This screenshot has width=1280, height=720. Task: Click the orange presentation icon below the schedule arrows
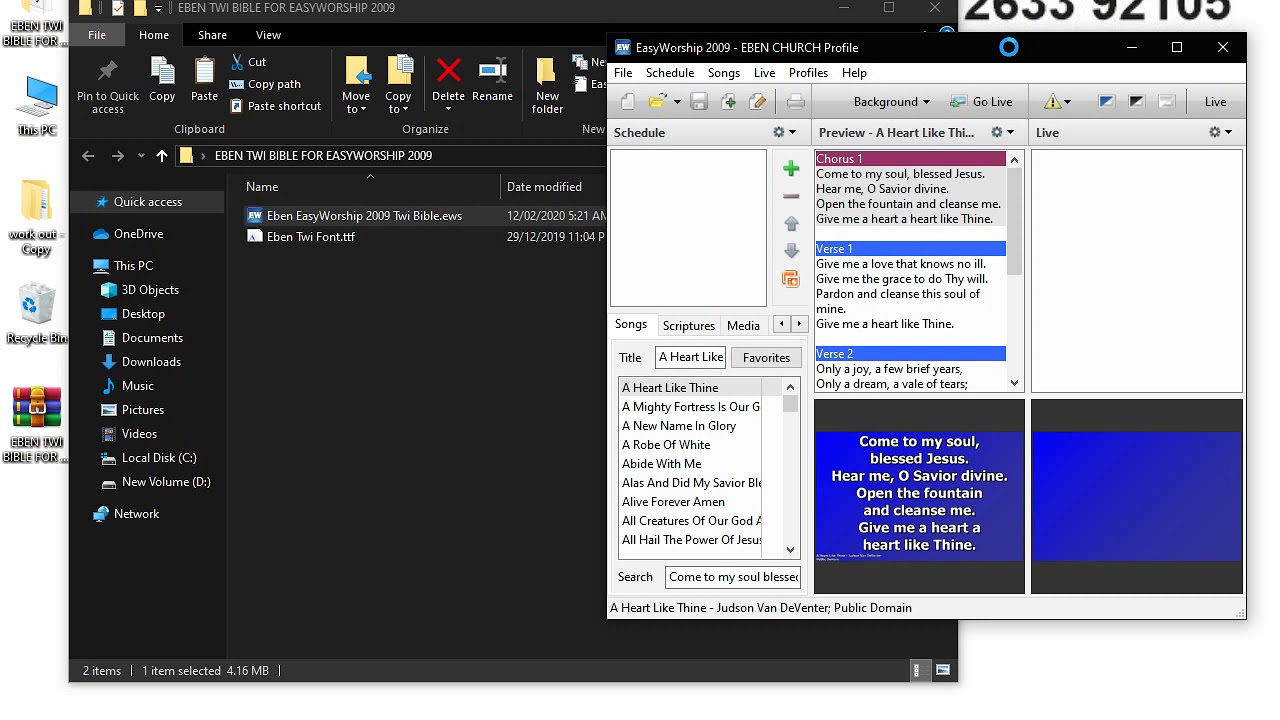click(x=791, y=279)
